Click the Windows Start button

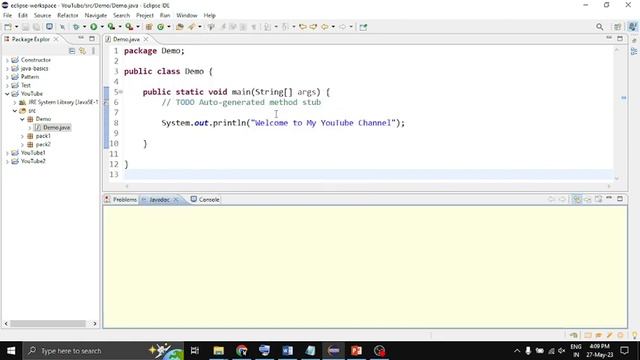tap(11, 351)
